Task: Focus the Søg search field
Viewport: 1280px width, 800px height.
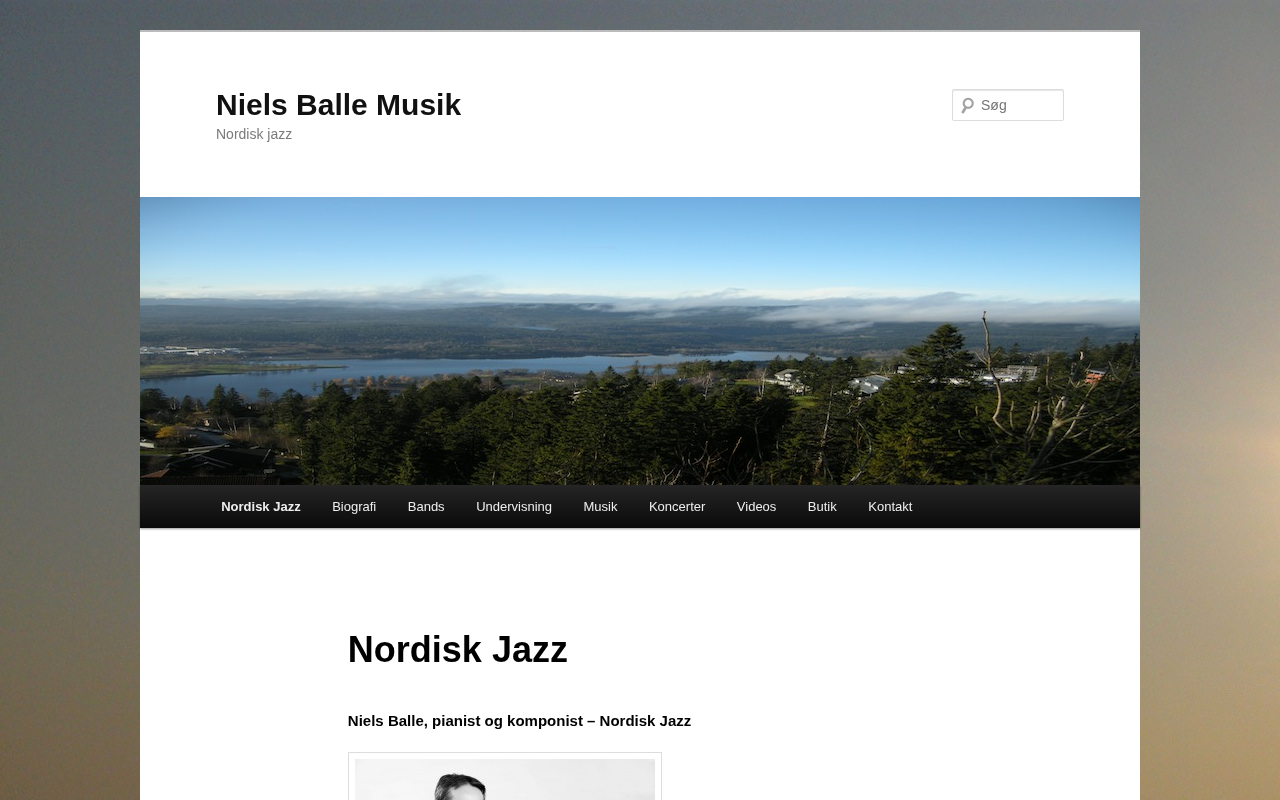Action: pyautogui.click(x=1008, y=105)
